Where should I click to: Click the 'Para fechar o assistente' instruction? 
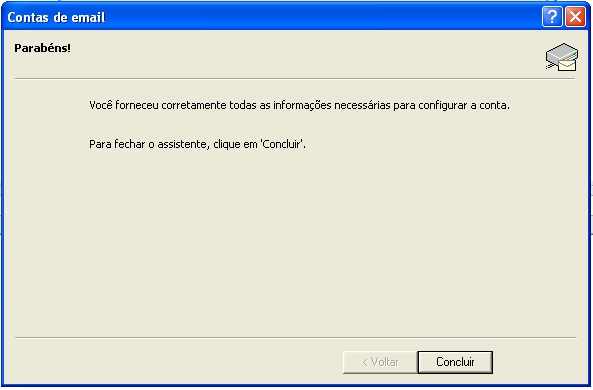click(x=197, y=144)
